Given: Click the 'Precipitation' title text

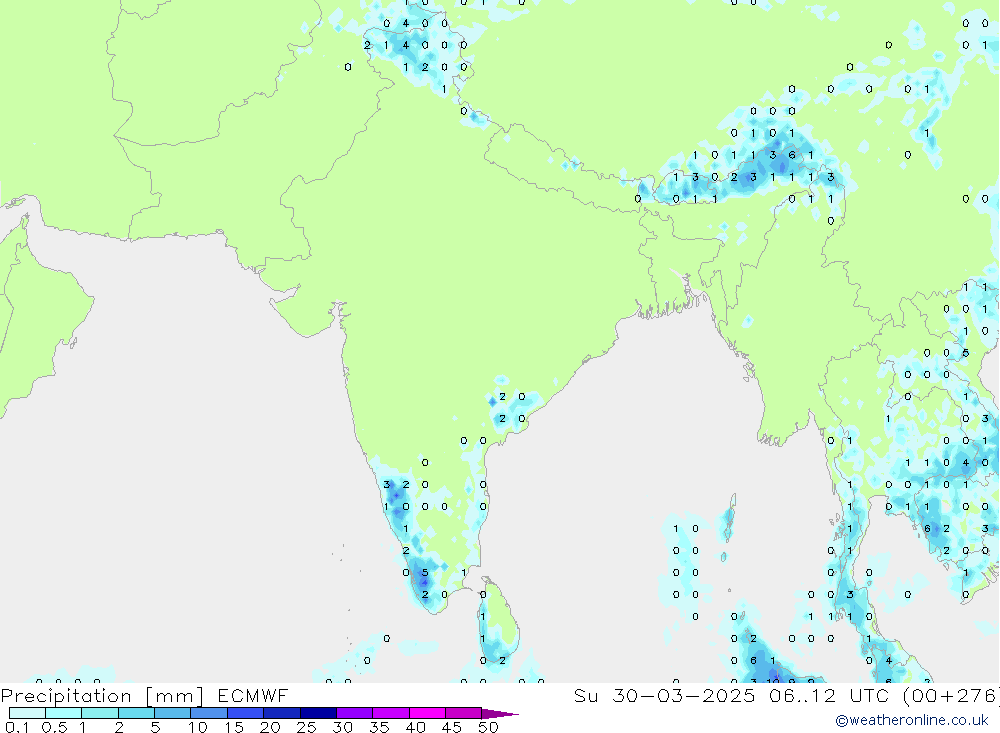Looking at the screenshot, I should coord(66,696).
